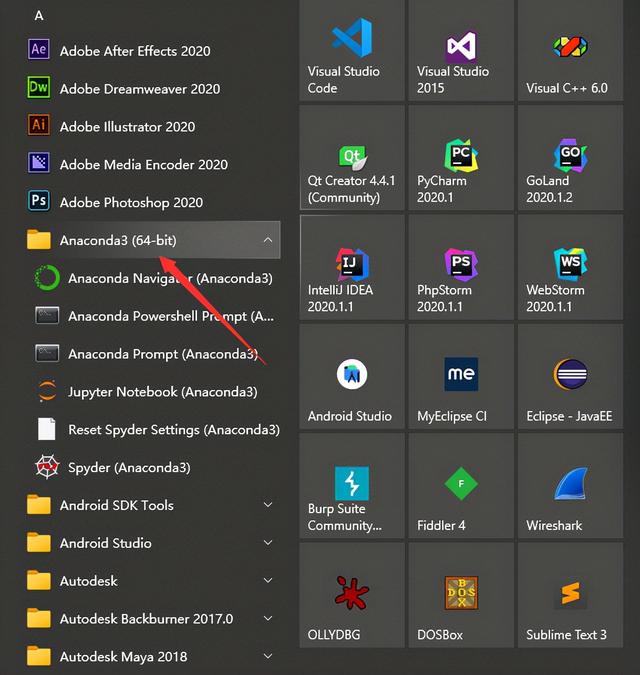Launch PyCharm 2020.1 tile
This screenshot has width=640, height=675.
(461, 159)
